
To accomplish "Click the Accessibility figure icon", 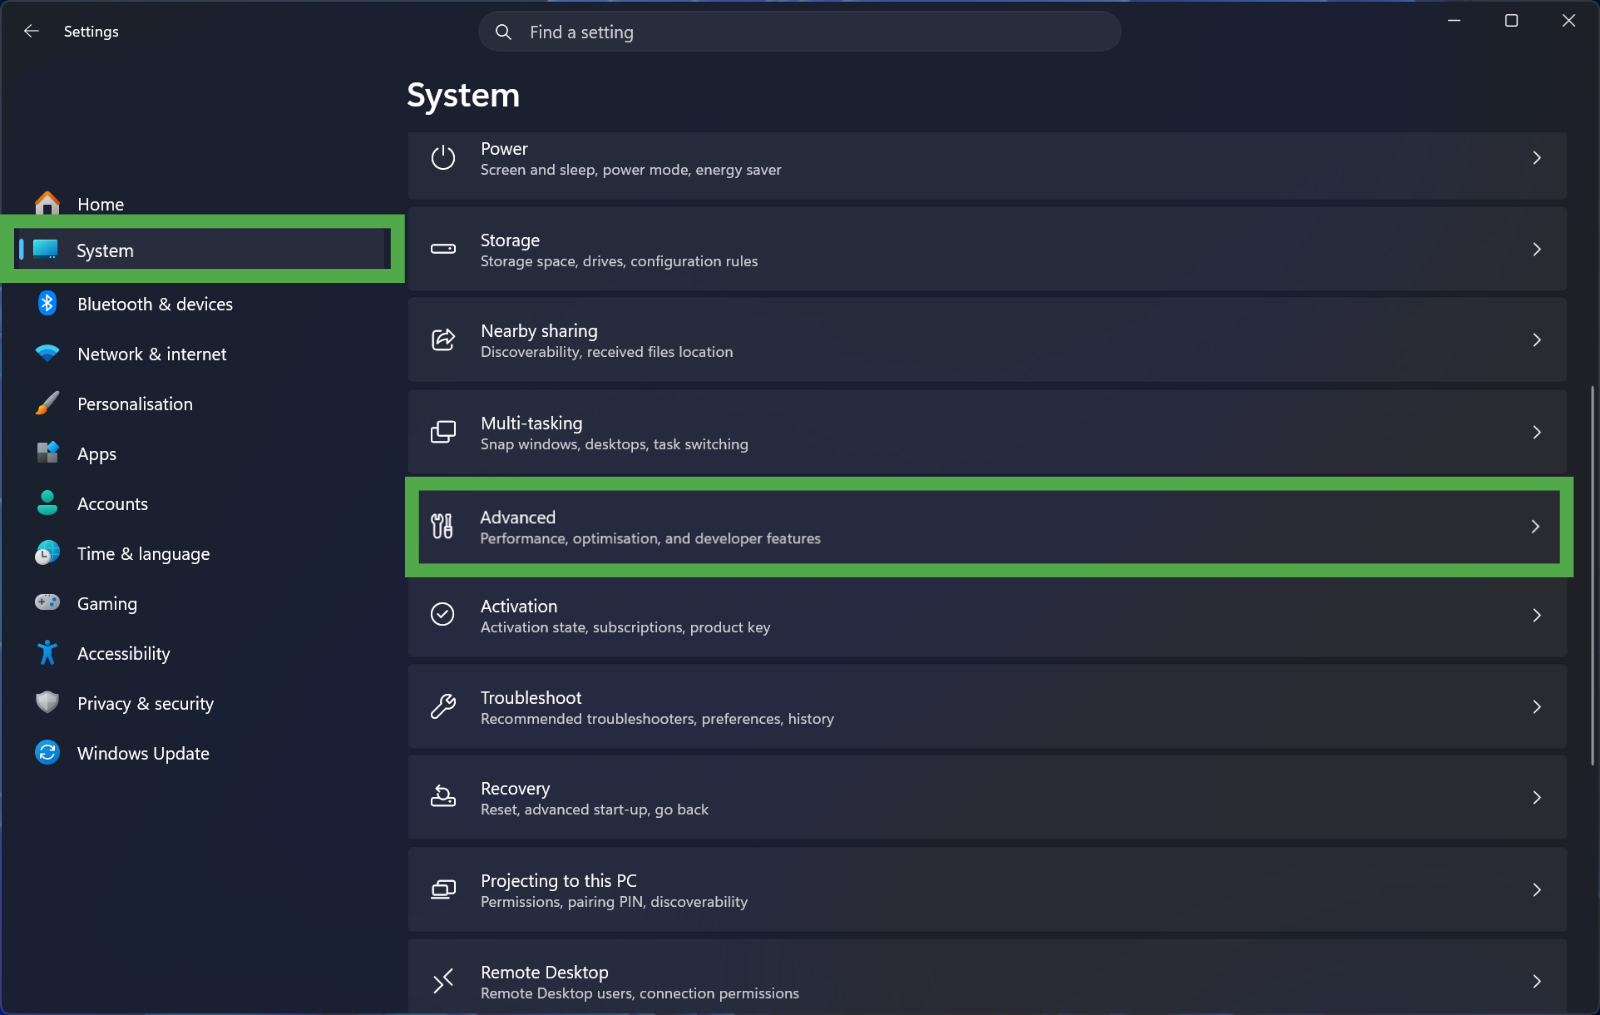I will click(47, 653).
